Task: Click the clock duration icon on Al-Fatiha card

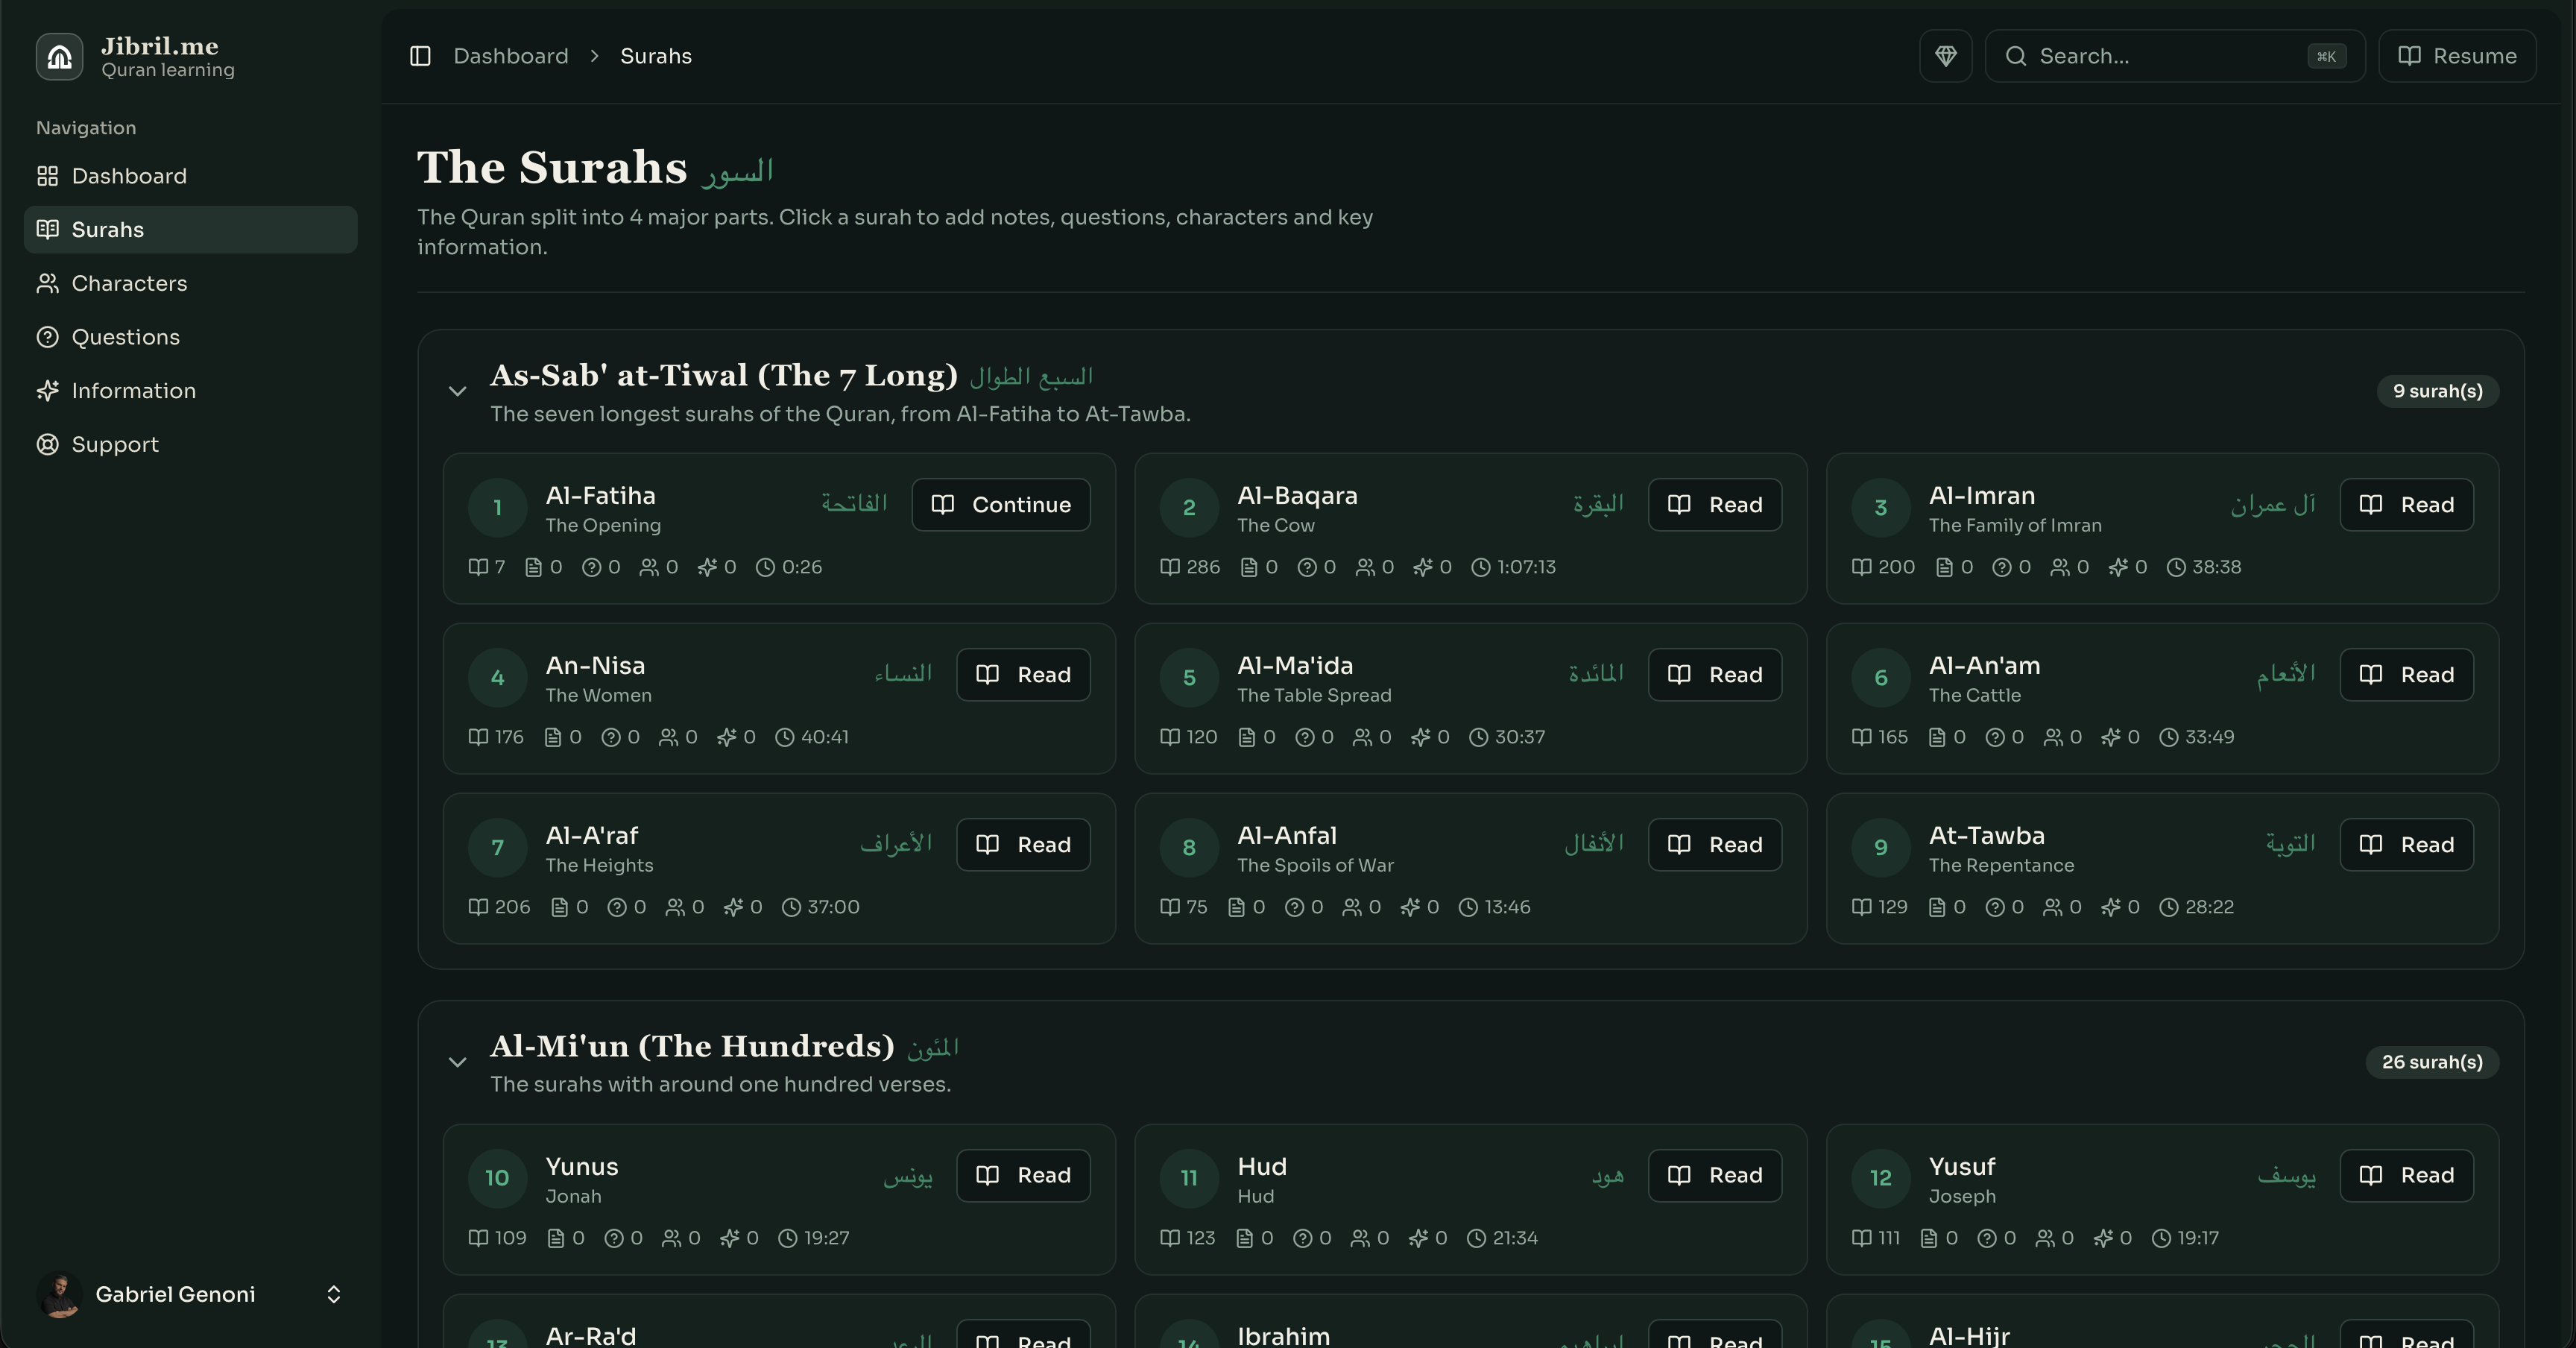Action: 765,567
